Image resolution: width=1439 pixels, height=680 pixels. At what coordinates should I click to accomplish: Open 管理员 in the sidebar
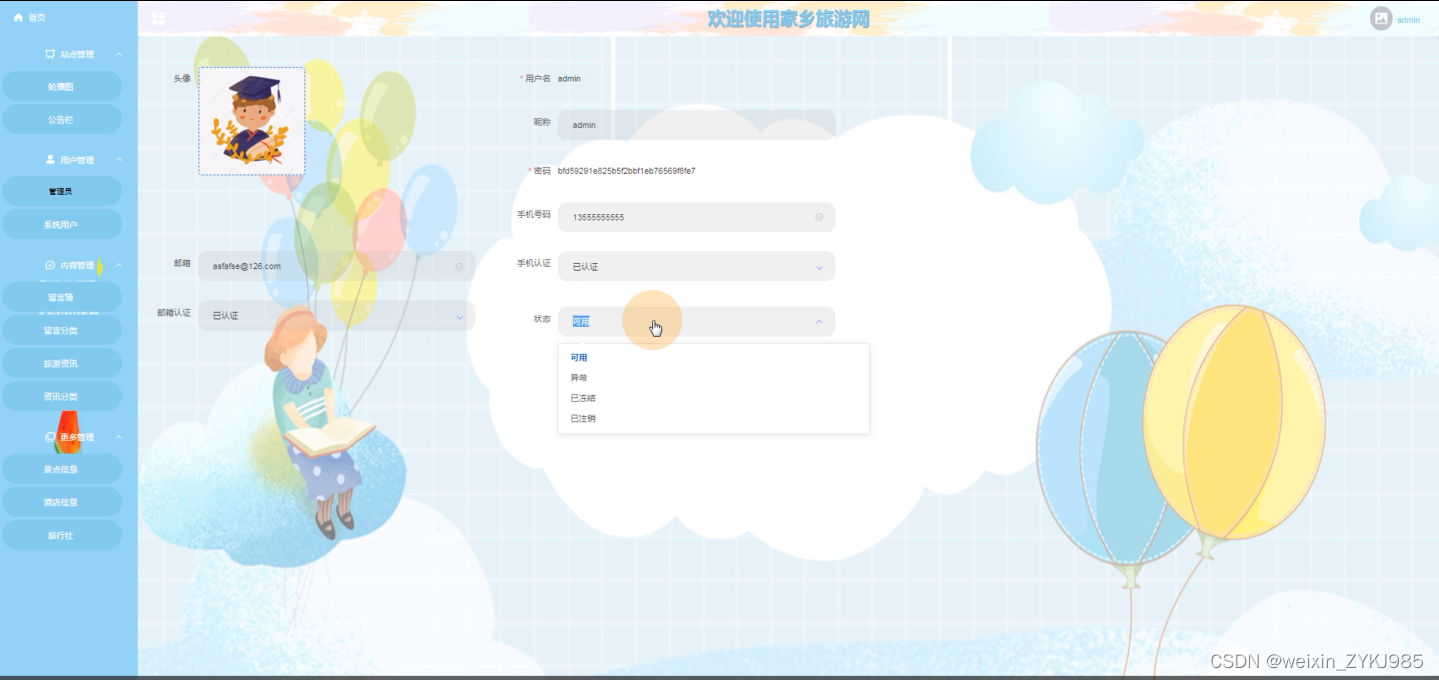click(62, 192)
